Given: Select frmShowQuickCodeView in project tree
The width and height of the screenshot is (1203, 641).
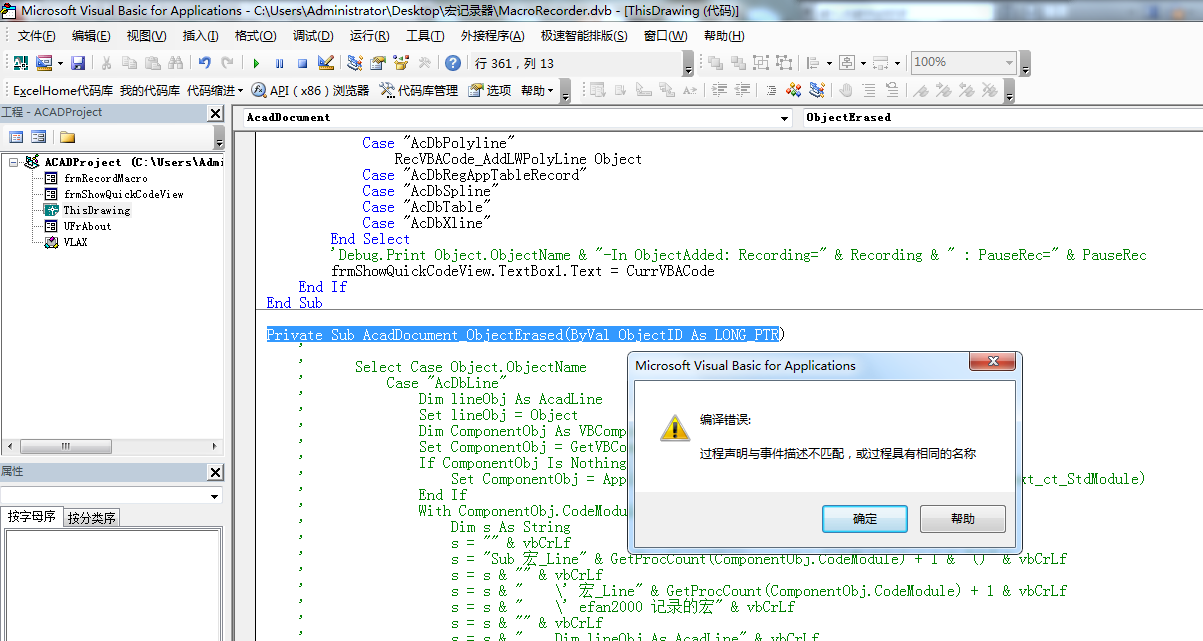Looking at the screenshot, I should tap(123, 194).
